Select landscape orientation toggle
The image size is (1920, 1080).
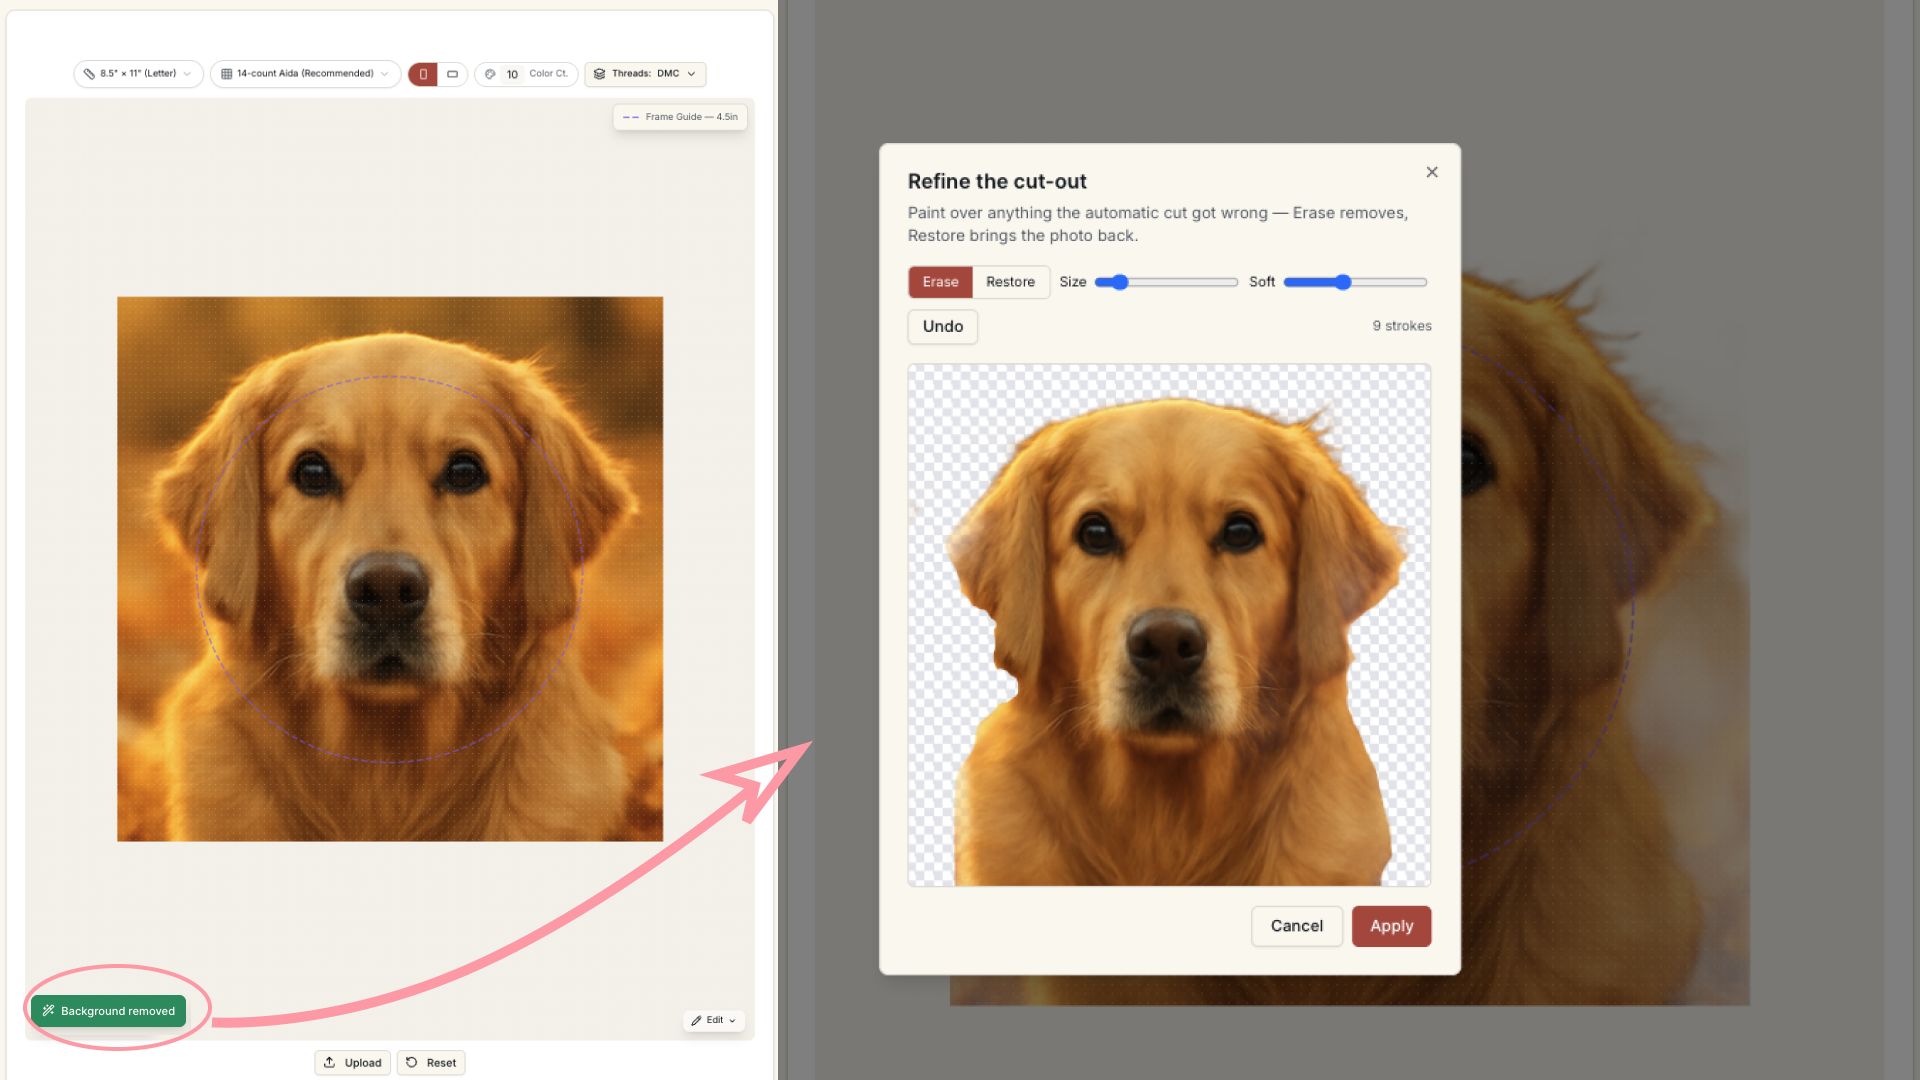[452, 74]
